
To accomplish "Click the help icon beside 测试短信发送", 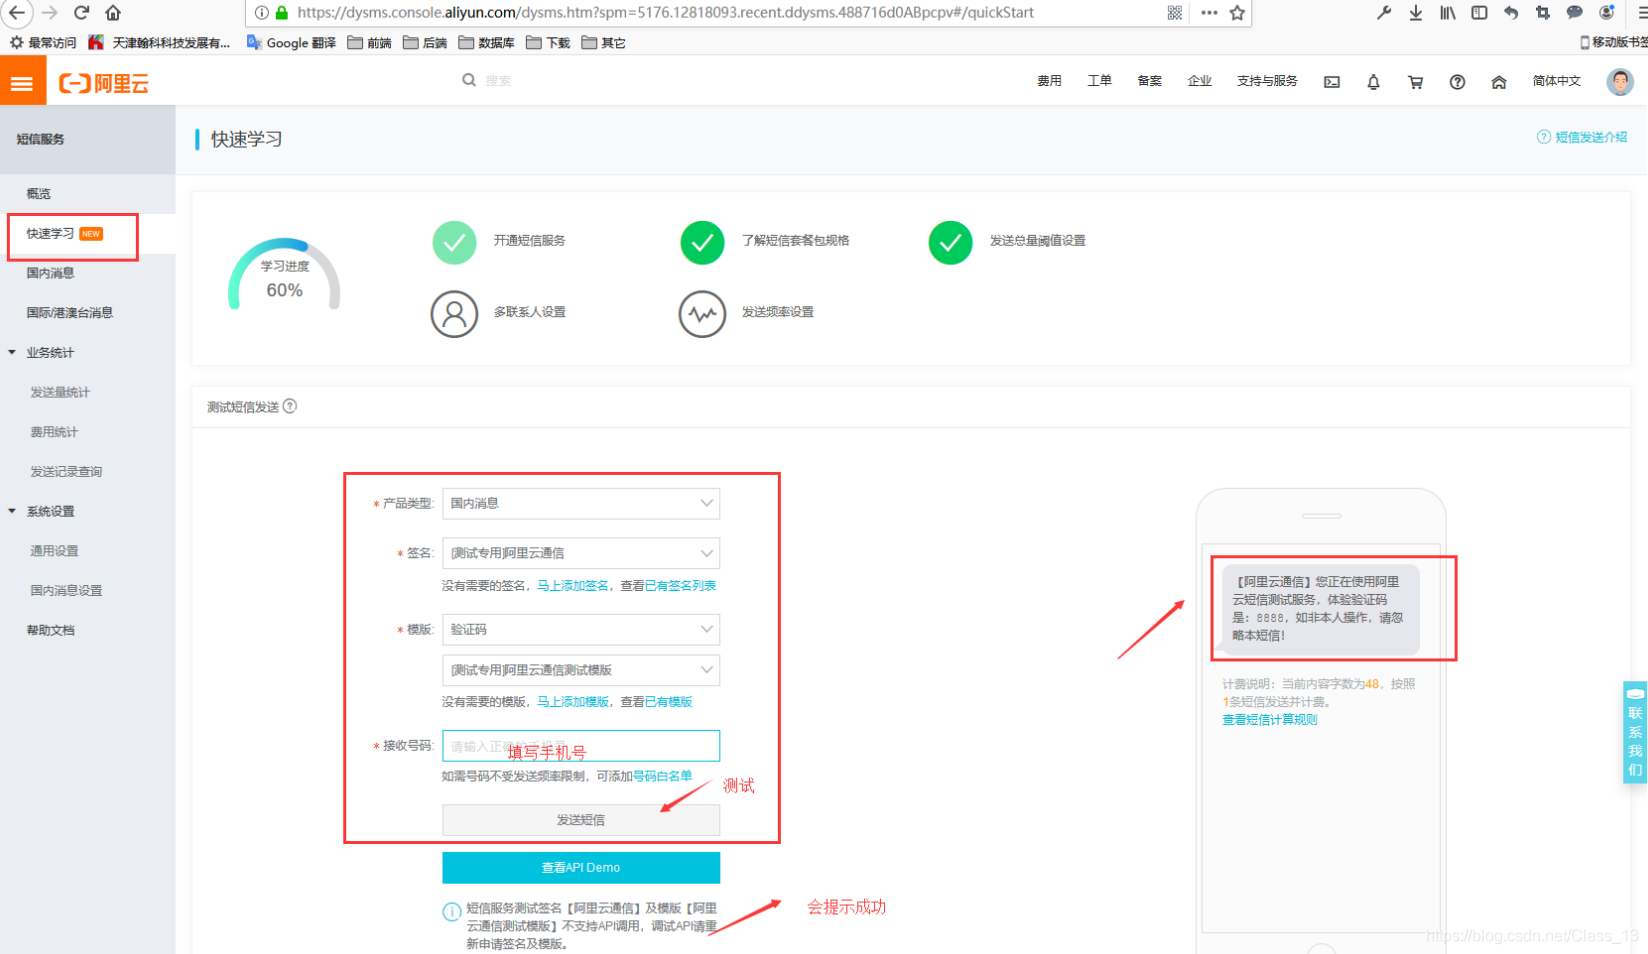I will pos(290,406).
